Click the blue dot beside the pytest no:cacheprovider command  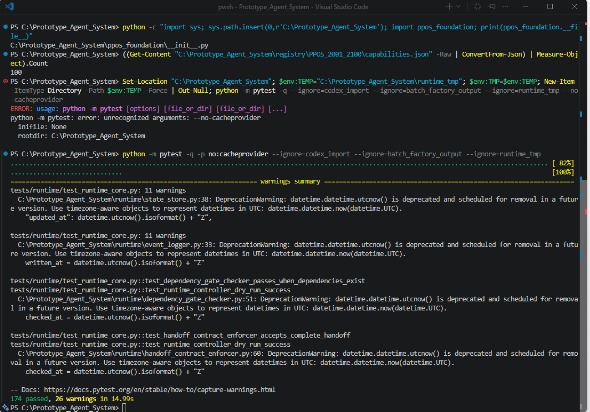(x=5, y=154)
